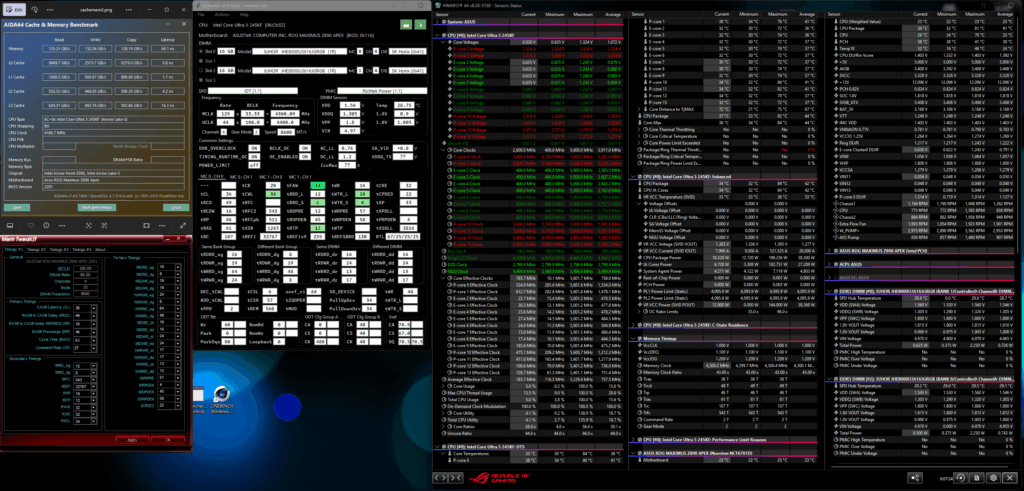The height and width of the screenshot is (491, 1024).
Task: Open the File menu in the memory info tool
Action: click(x=201, y=14)
